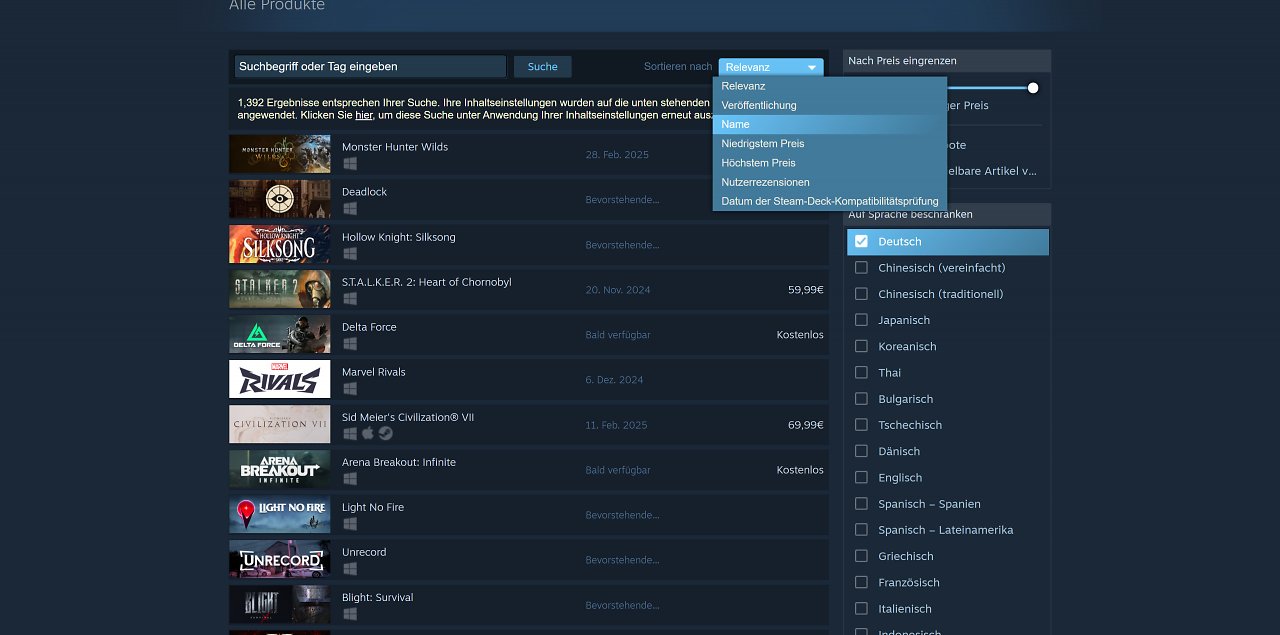Open Arena Breakout Infinite capsule image
The width and height of the screenshot is (1280, 635).
(279, 469)
